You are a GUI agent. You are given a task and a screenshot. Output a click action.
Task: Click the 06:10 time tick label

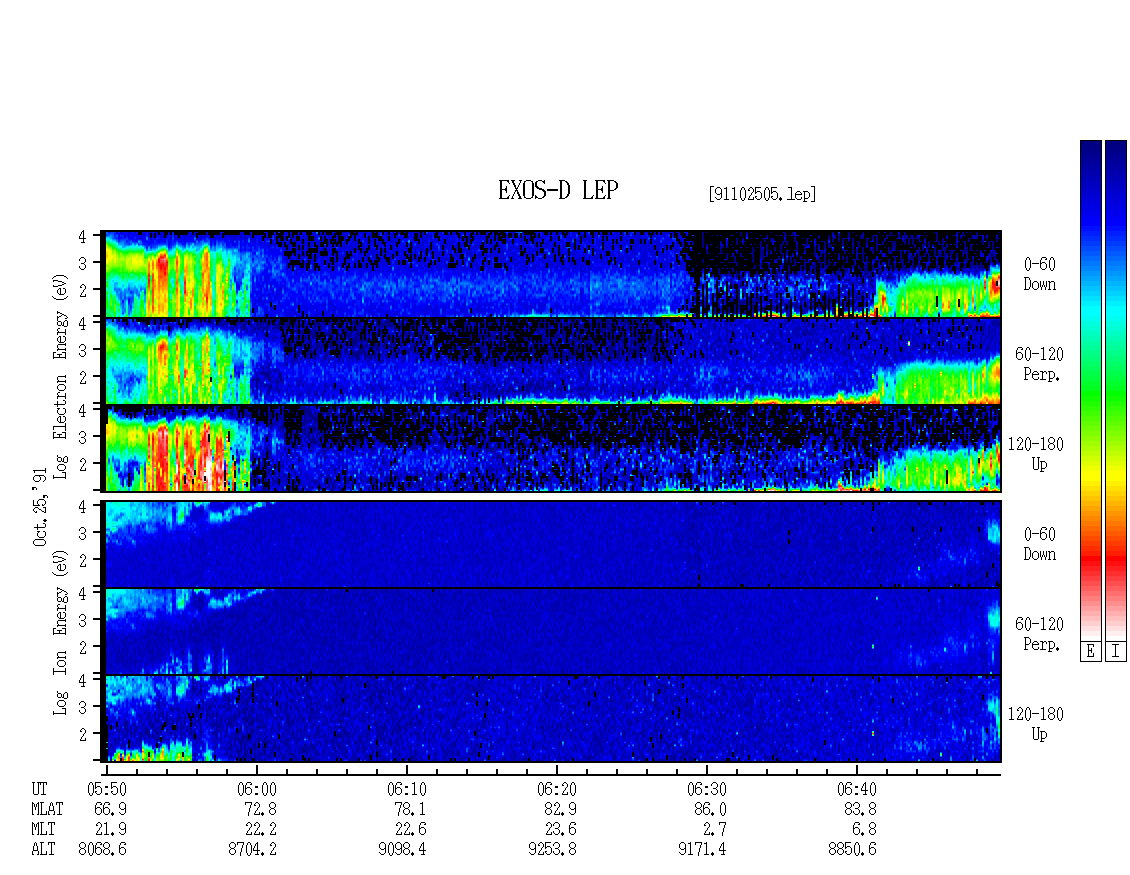pyautogui.click(x=406, y=789)
